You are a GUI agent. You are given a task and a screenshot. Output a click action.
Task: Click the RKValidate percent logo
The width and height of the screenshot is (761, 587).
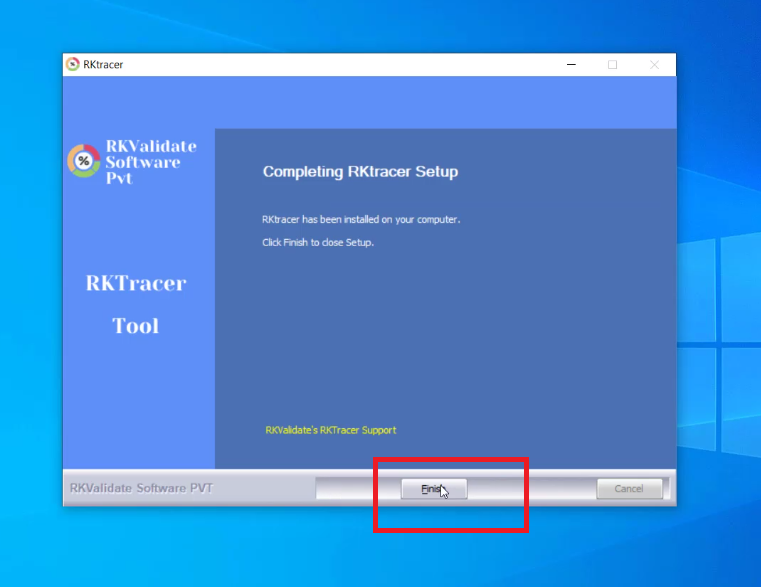pos(84,161)
